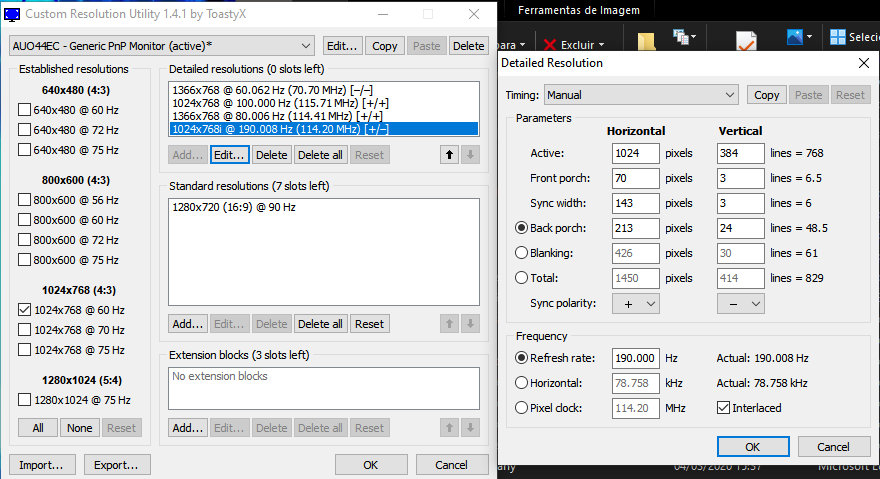Click the red X Excluir icon
The image size is (880, 479).
551,44
